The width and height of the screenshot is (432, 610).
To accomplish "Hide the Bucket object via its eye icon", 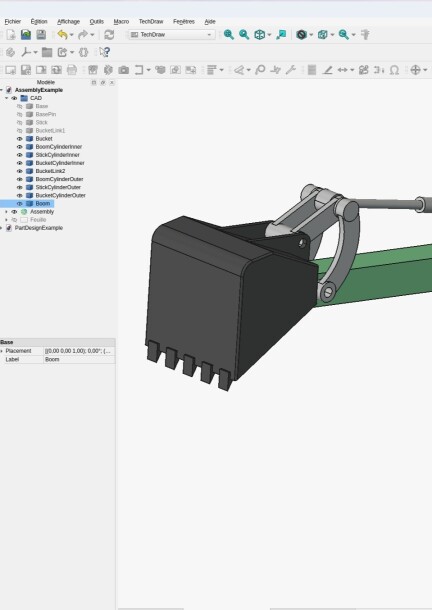I will [x=19, y=138].
